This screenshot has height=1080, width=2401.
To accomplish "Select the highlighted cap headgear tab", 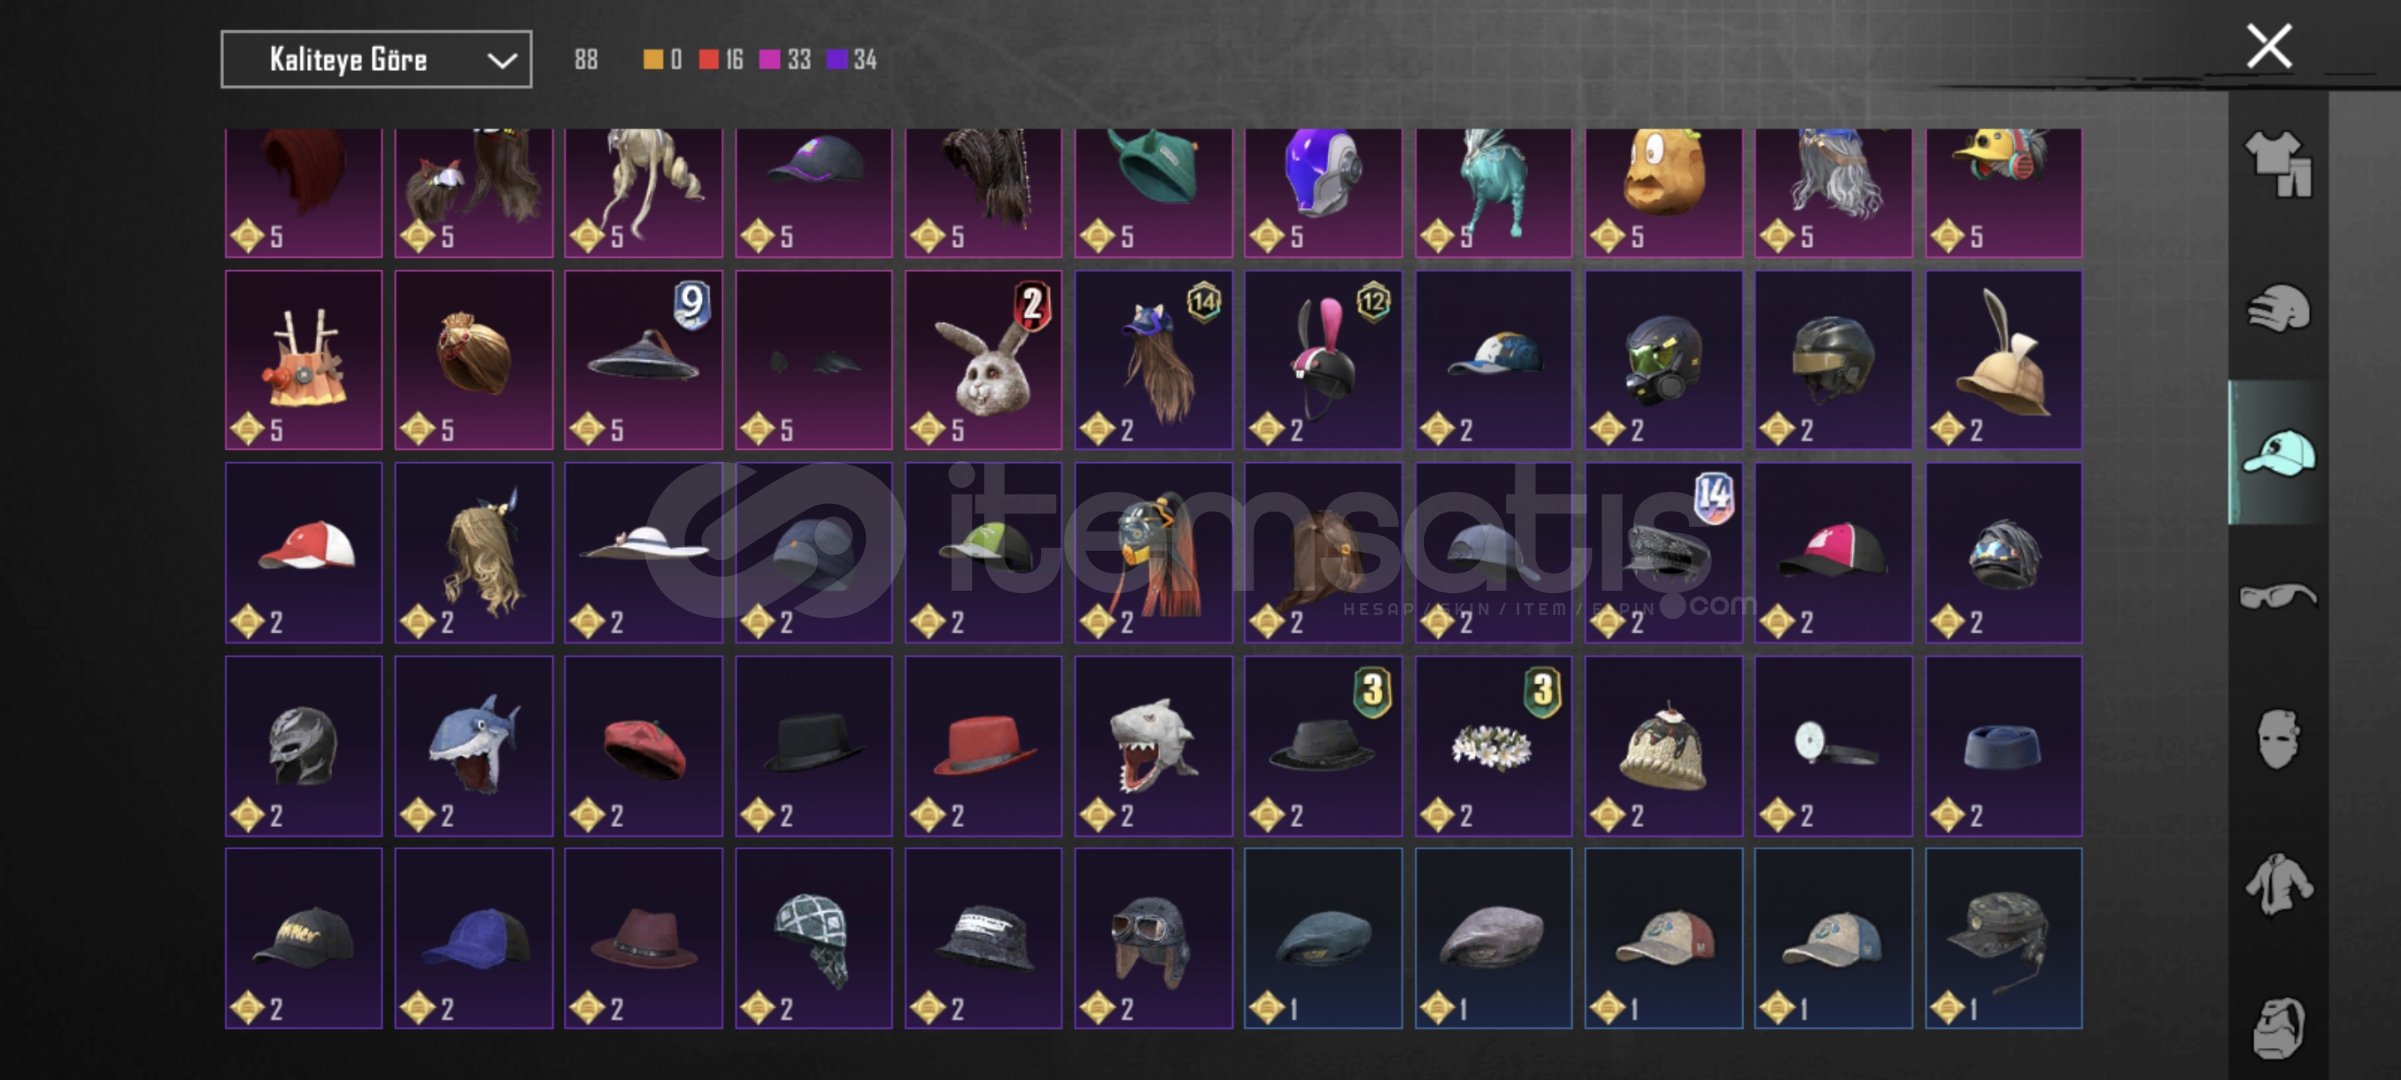I will (2278, 453).
